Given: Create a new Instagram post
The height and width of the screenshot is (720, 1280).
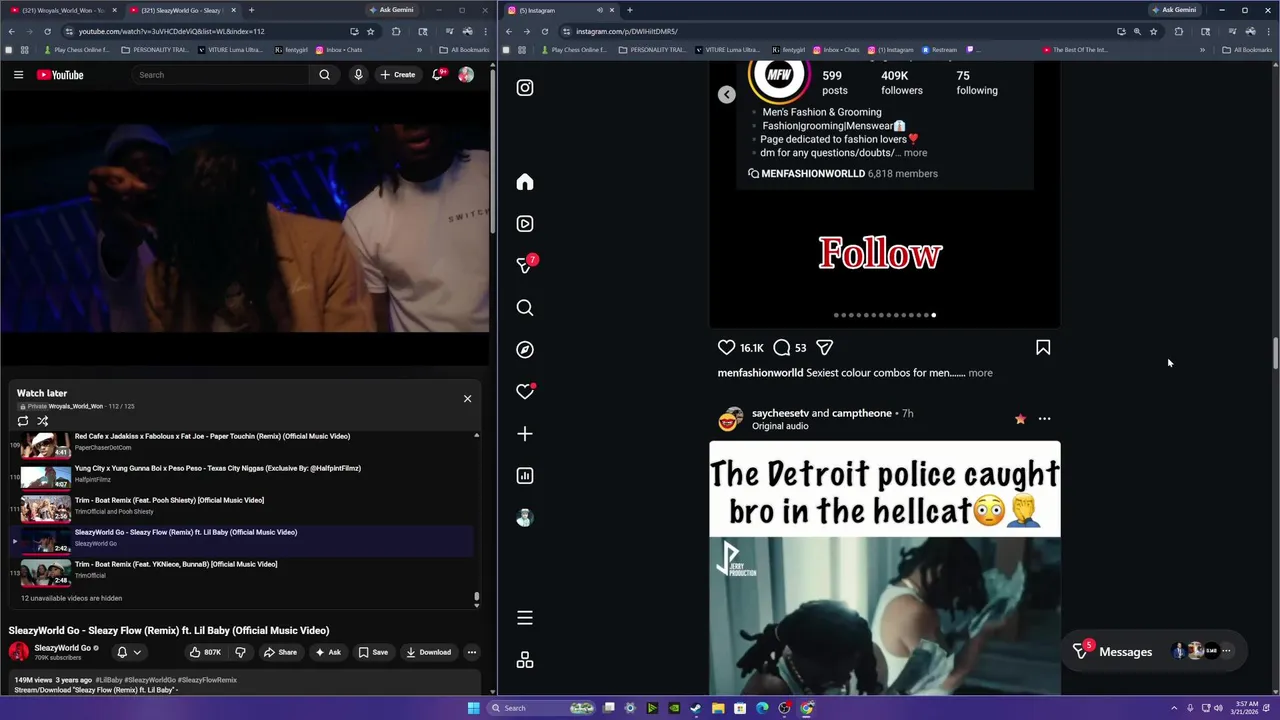Looking at the screenshot, I should click(x=525, y=434).
